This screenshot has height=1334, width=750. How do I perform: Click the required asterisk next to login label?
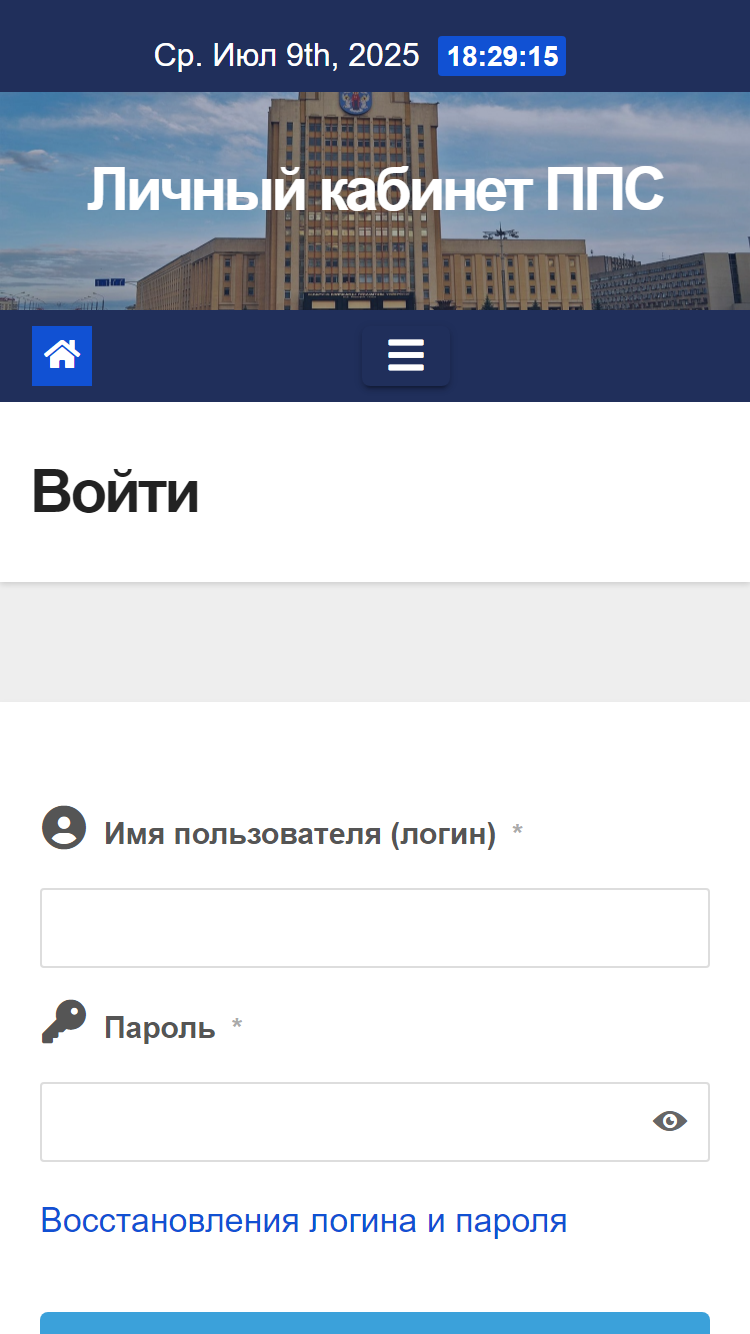click(x=517, y=832)
